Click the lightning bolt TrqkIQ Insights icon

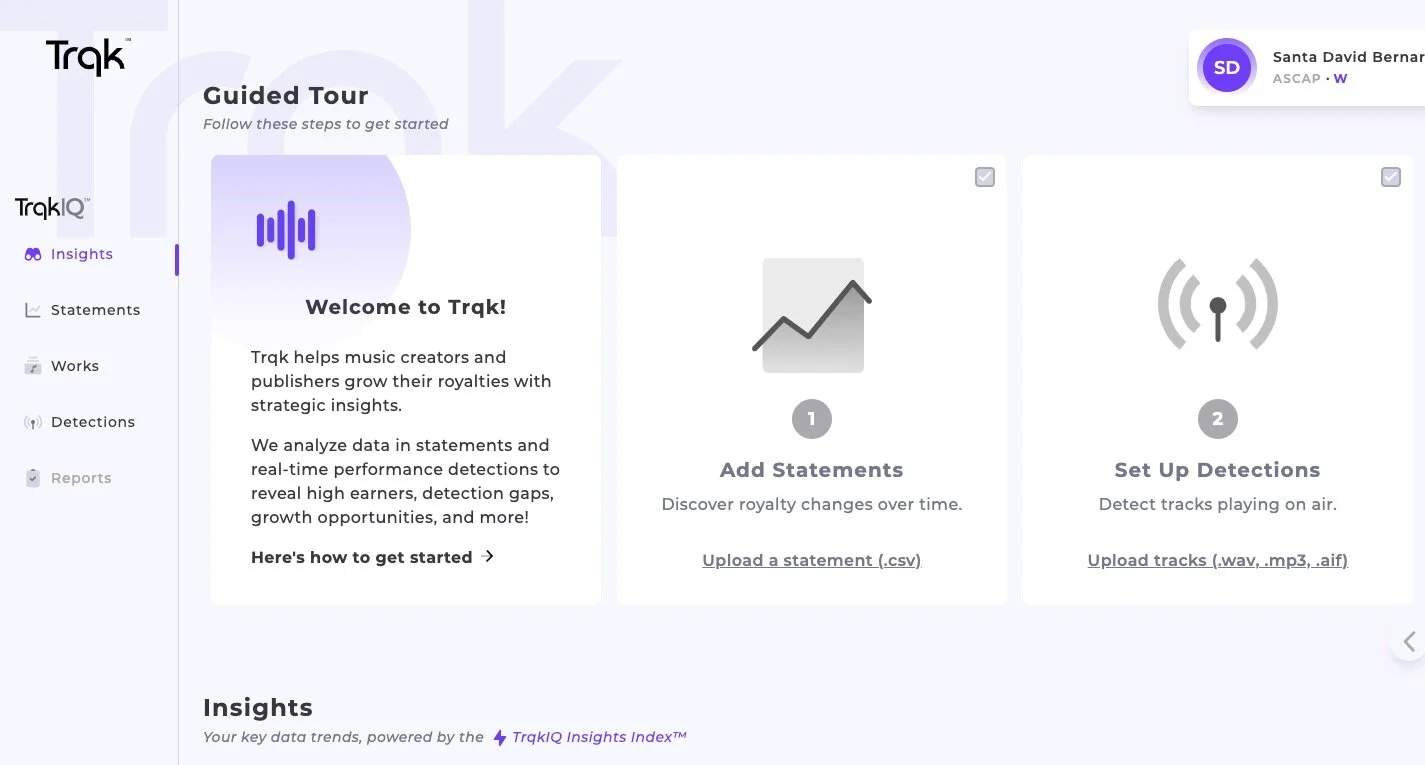[500, 738]
